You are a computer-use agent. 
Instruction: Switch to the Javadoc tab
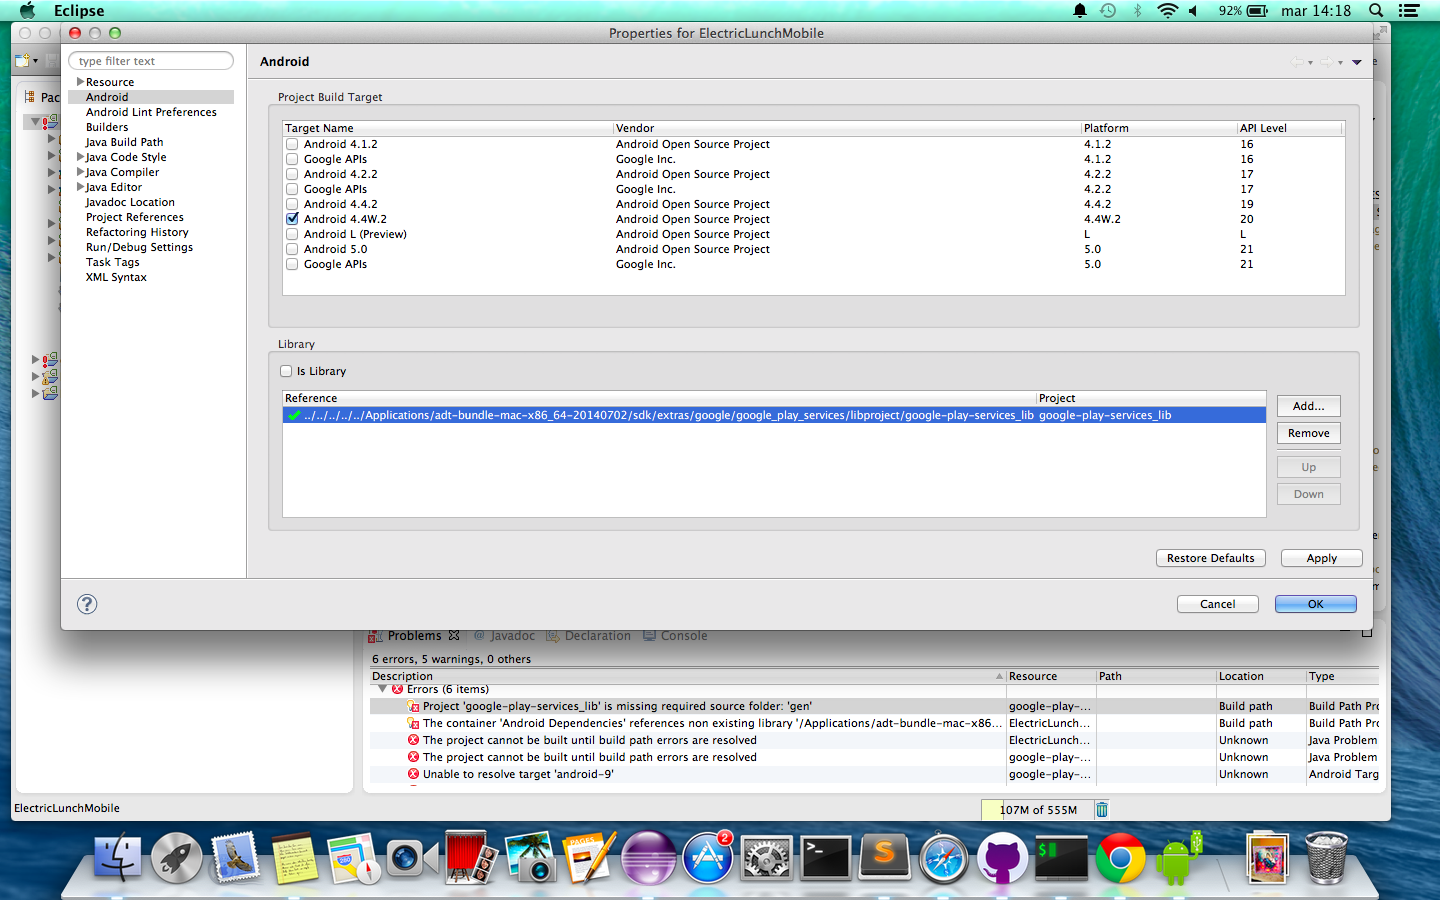tap(504, 636)
